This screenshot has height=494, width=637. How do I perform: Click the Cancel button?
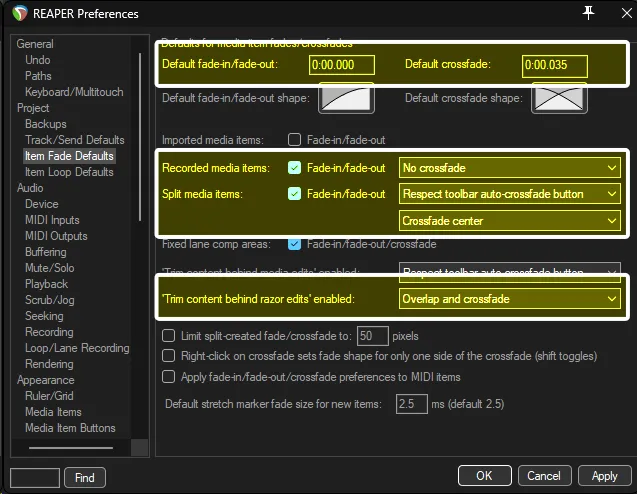(x=544, y=475)
